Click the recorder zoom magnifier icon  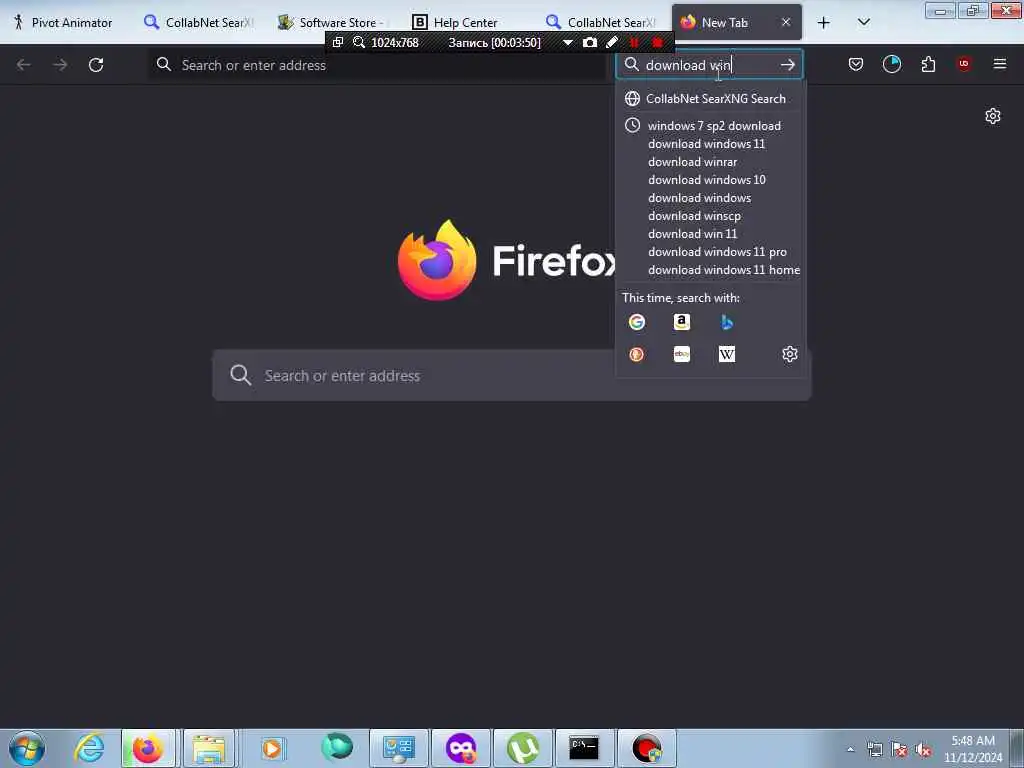pyautogui.click(x=359, y=42)
